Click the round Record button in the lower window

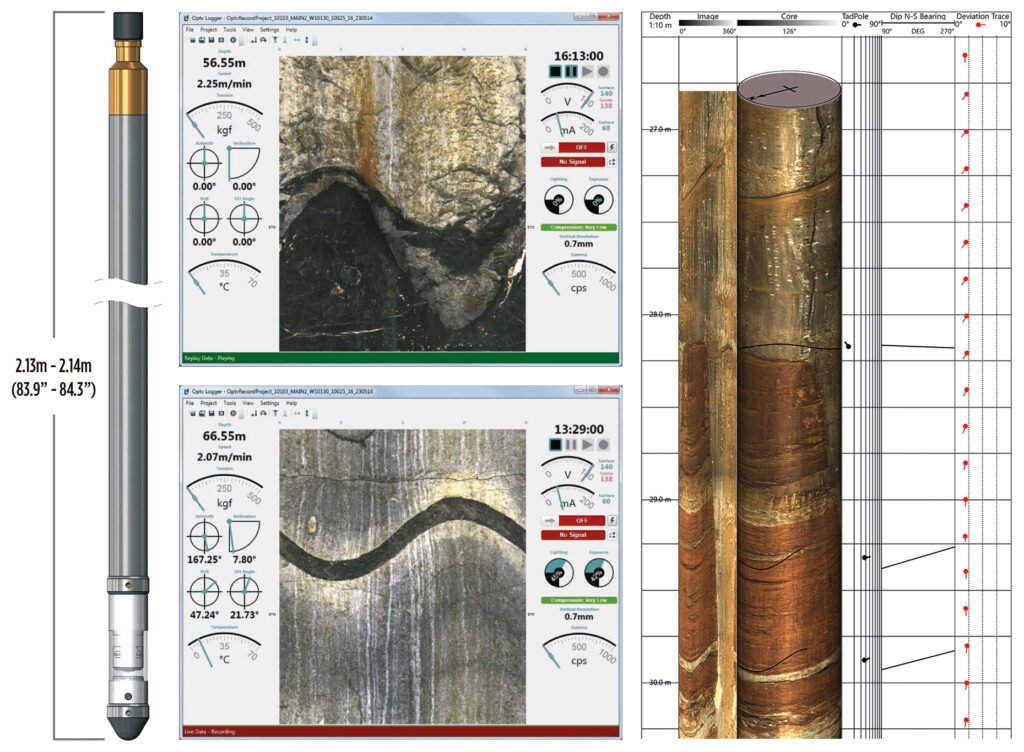(604, 443)
